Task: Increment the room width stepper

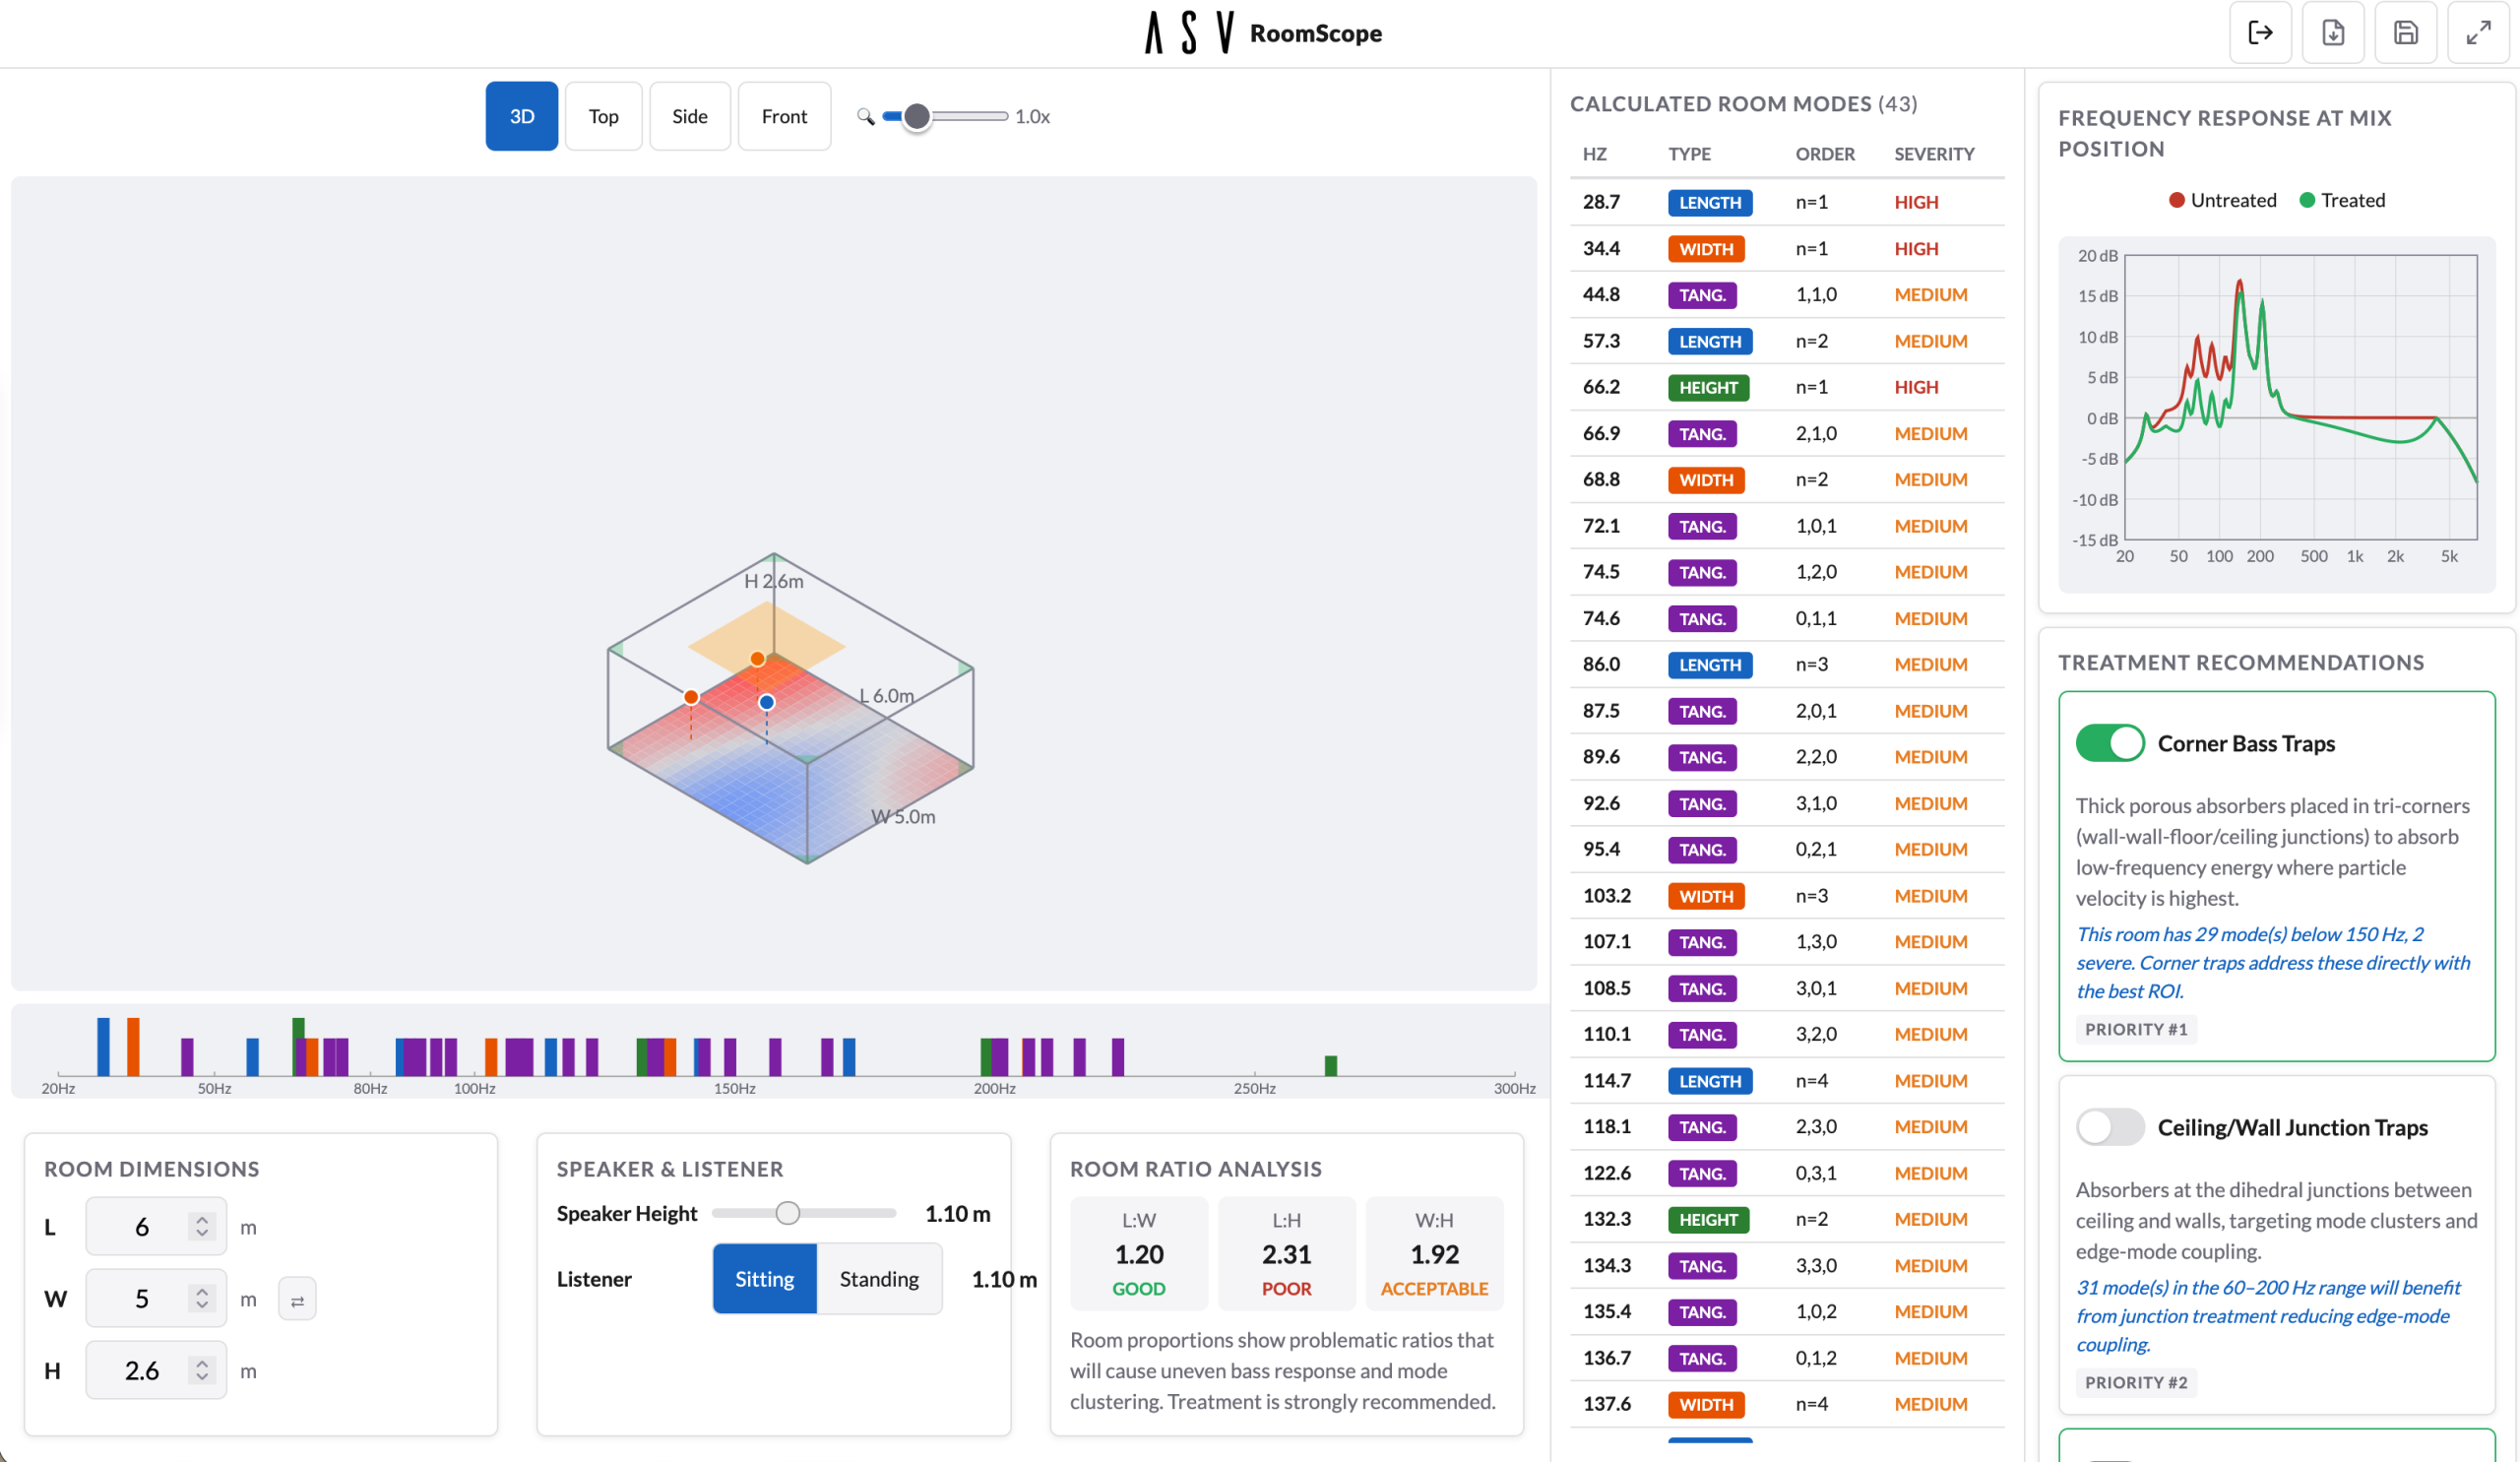Action: 201,1290
